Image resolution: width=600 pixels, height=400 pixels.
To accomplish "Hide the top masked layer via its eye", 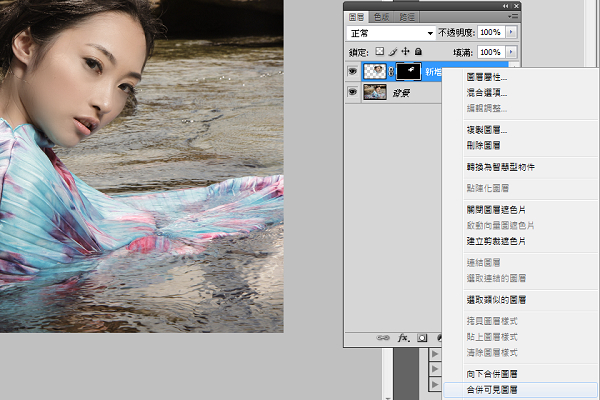I will pyautogui.click(x=352, y=71).
